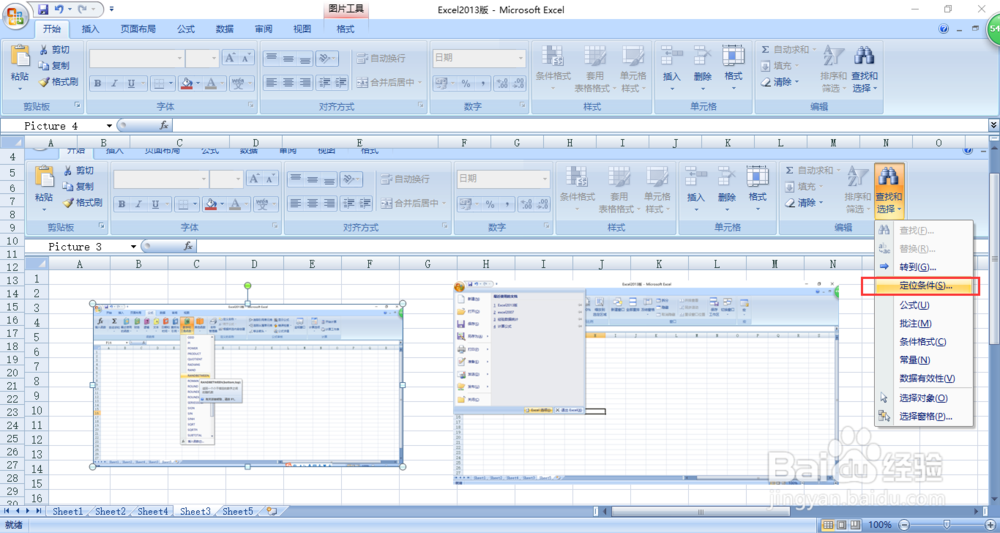
Task: Click the round Office button in the main window
Action: click(14, 15)
